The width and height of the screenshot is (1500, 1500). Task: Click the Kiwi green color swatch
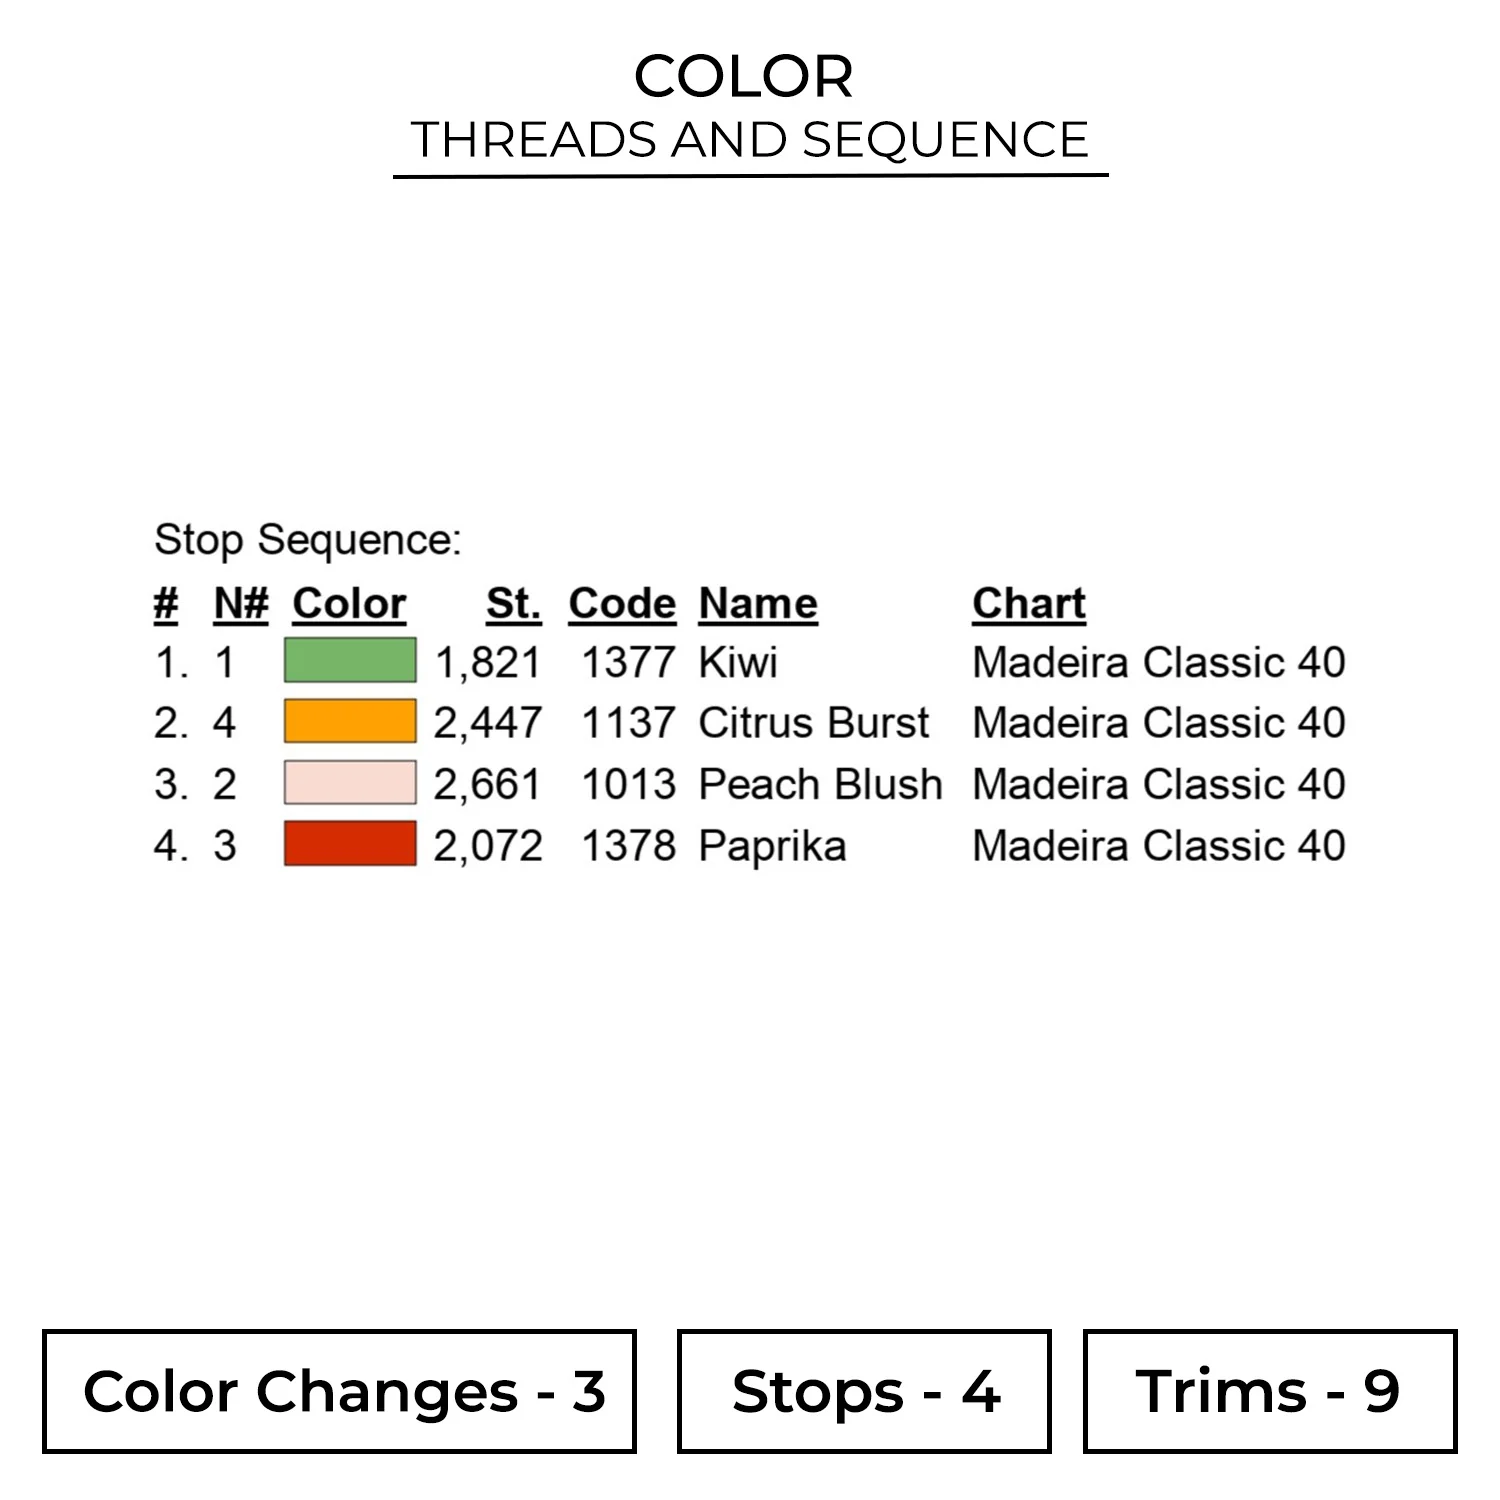point(350,660)
